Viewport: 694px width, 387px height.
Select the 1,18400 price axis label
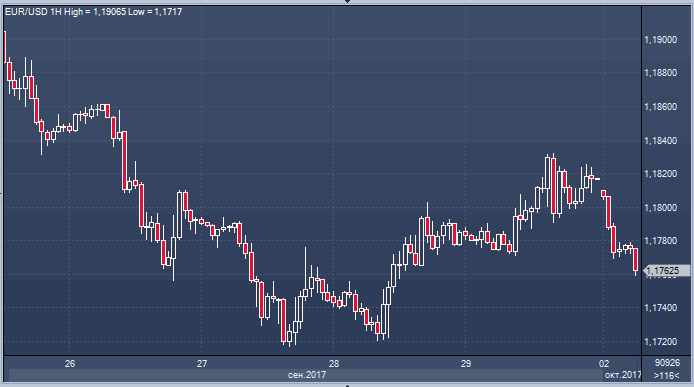pyautogui.click(x=661, y=141)
